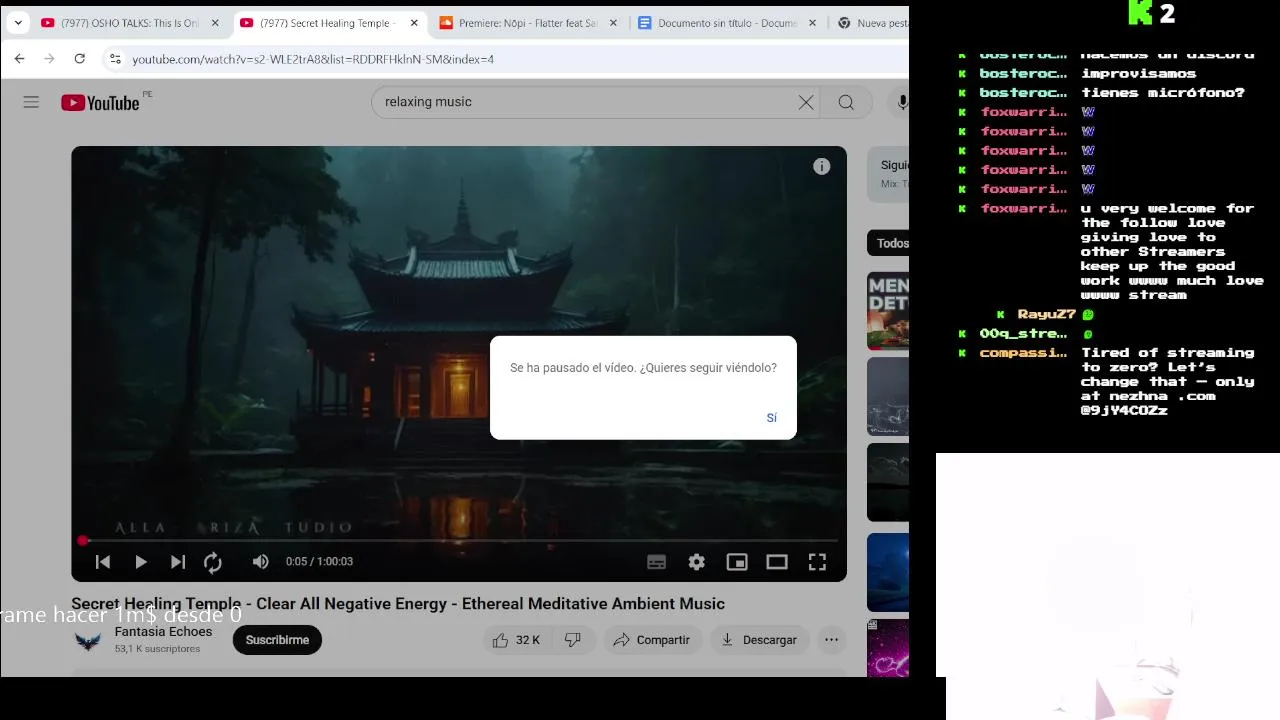The image size is (1280, 720).
Task: Skip to the next video
Action: 178,562
